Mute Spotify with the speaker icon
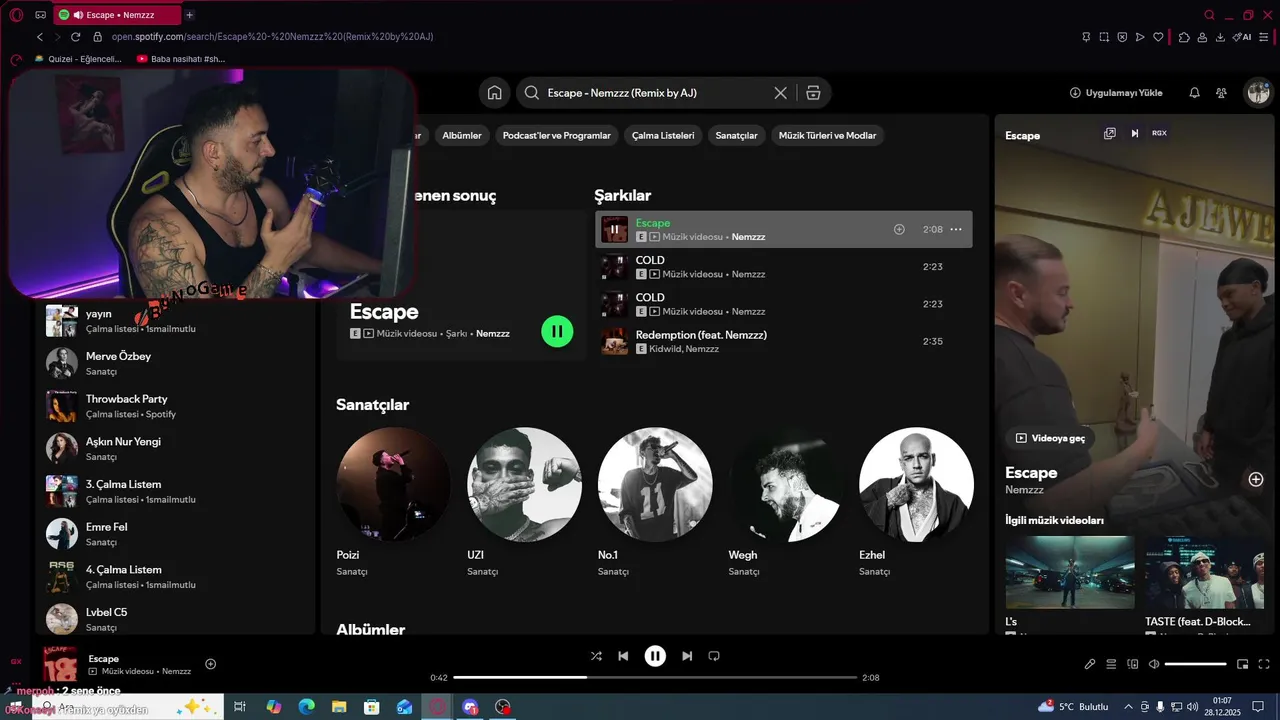Viewport: 1280px width, 720px height. [x=1154, y=664]
